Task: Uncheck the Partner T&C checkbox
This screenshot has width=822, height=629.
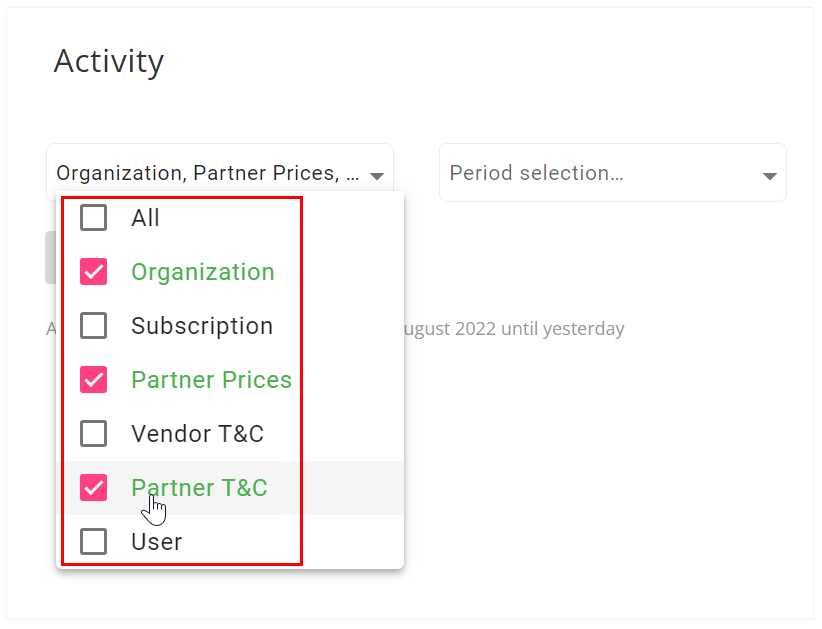Action: click(x=93, y=487)
